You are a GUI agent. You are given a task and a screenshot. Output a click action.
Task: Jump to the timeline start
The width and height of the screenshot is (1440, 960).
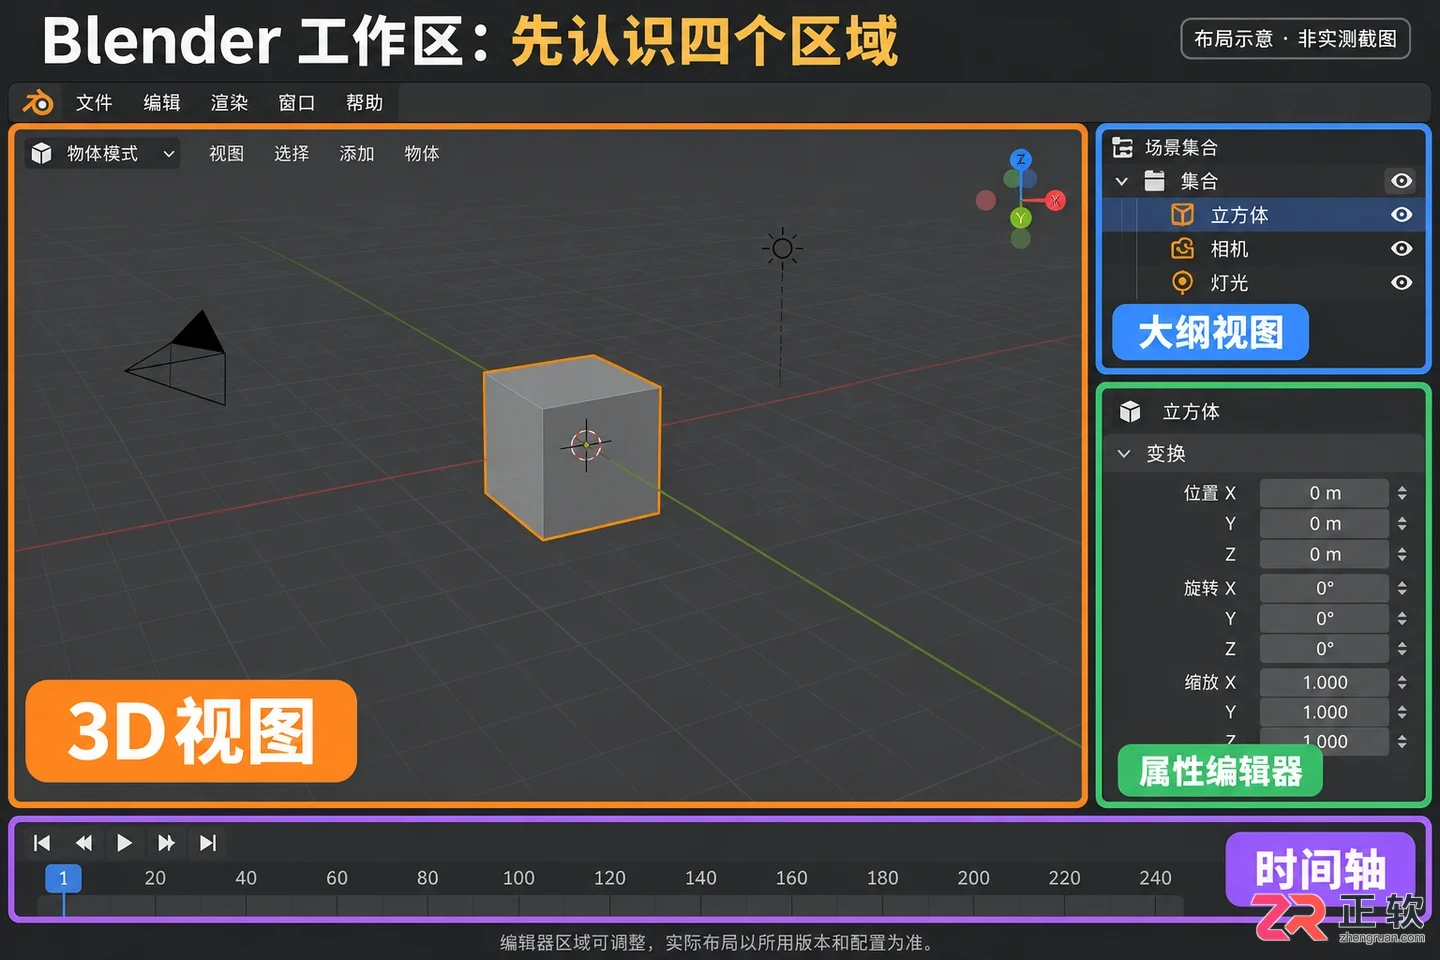coord(42,843)
